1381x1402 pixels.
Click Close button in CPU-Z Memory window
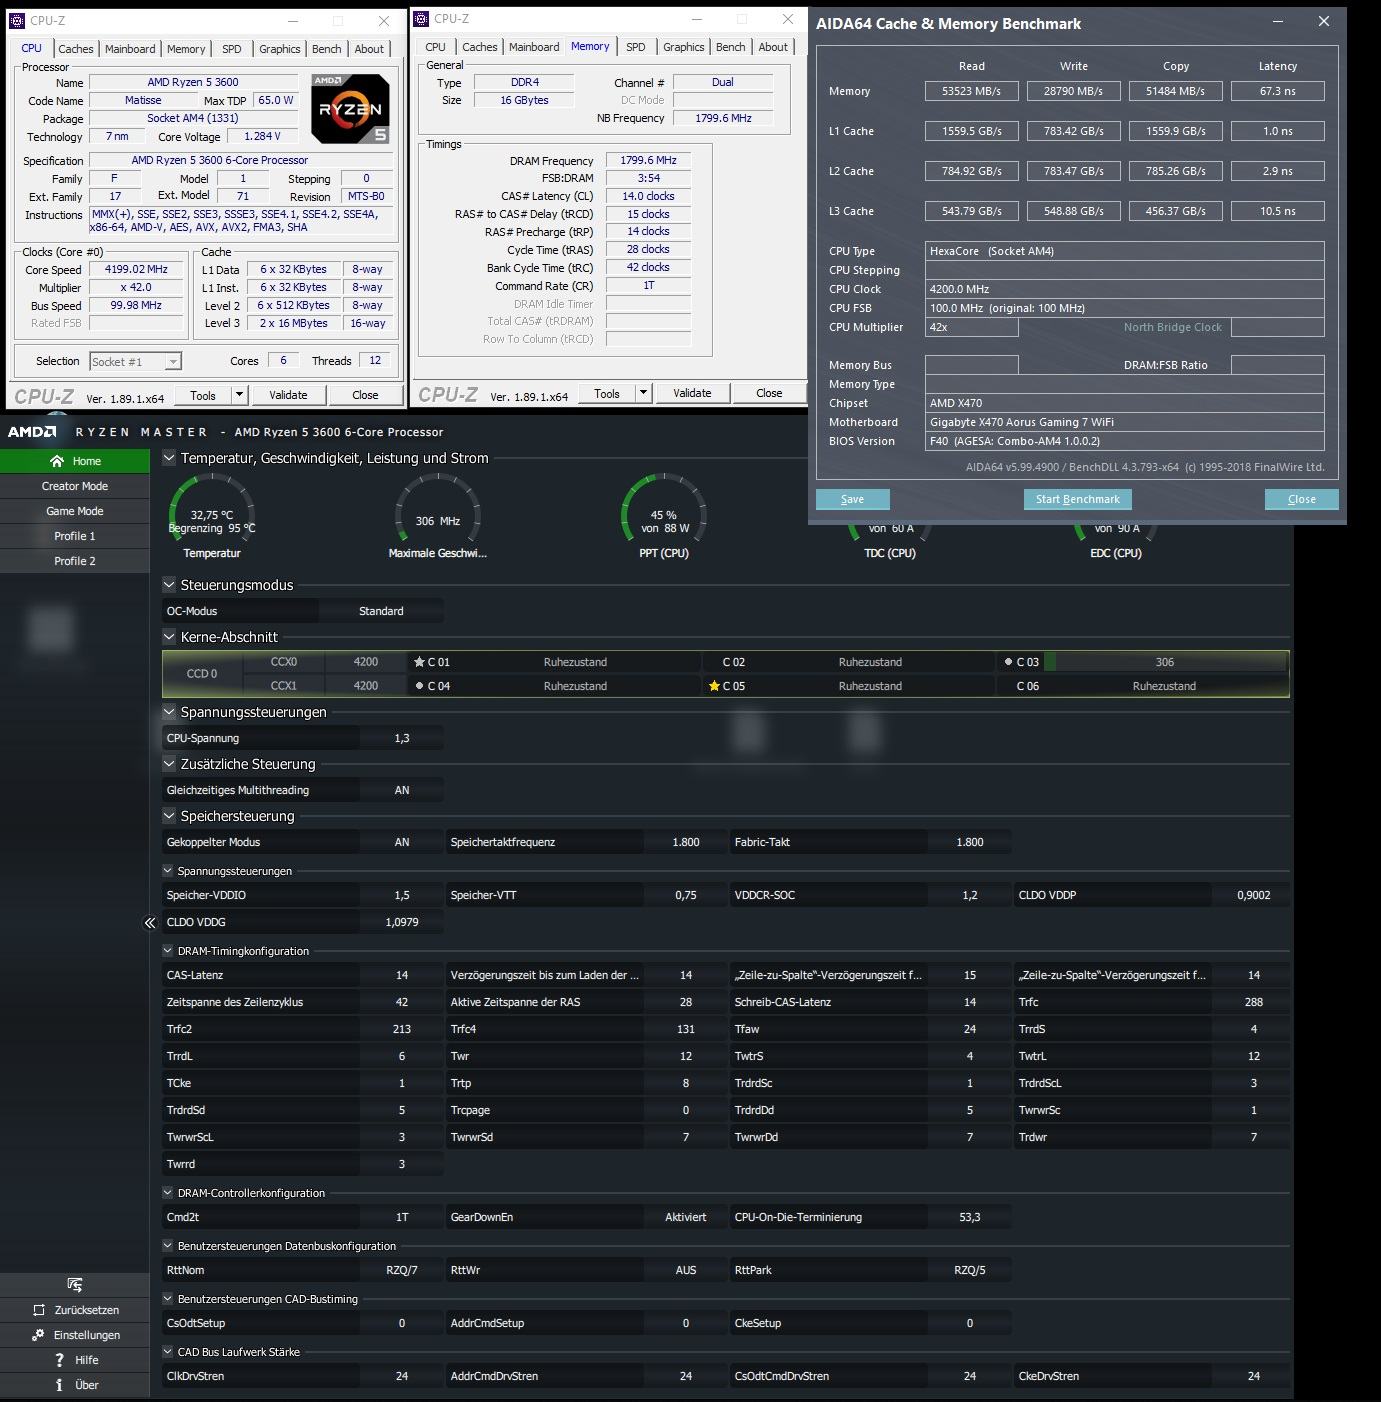click(x=769, y=393)
